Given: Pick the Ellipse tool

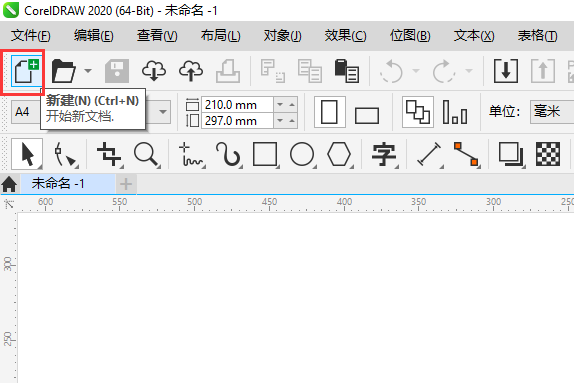Looking at the screenshot, I should [x=302, y=154].
